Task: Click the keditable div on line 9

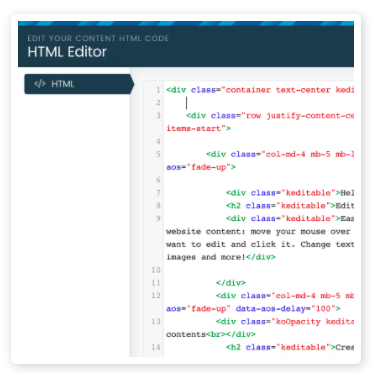Action: click(x=290, y=218)
